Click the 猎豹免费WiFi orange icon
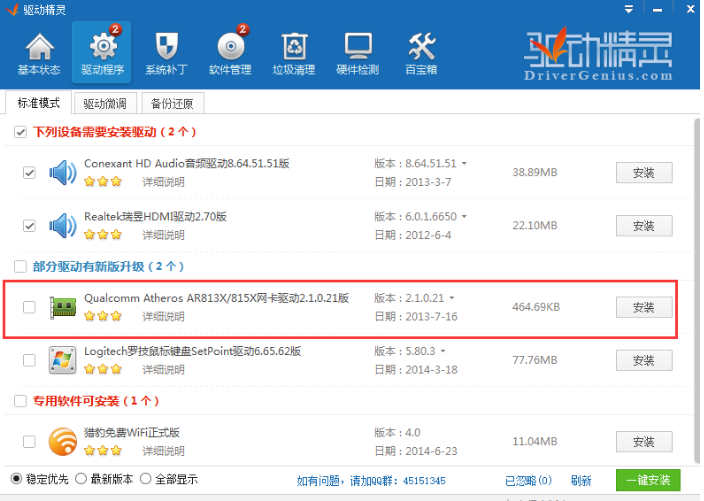The height and width of the screenshot is (501, 704). coord(62,441)
